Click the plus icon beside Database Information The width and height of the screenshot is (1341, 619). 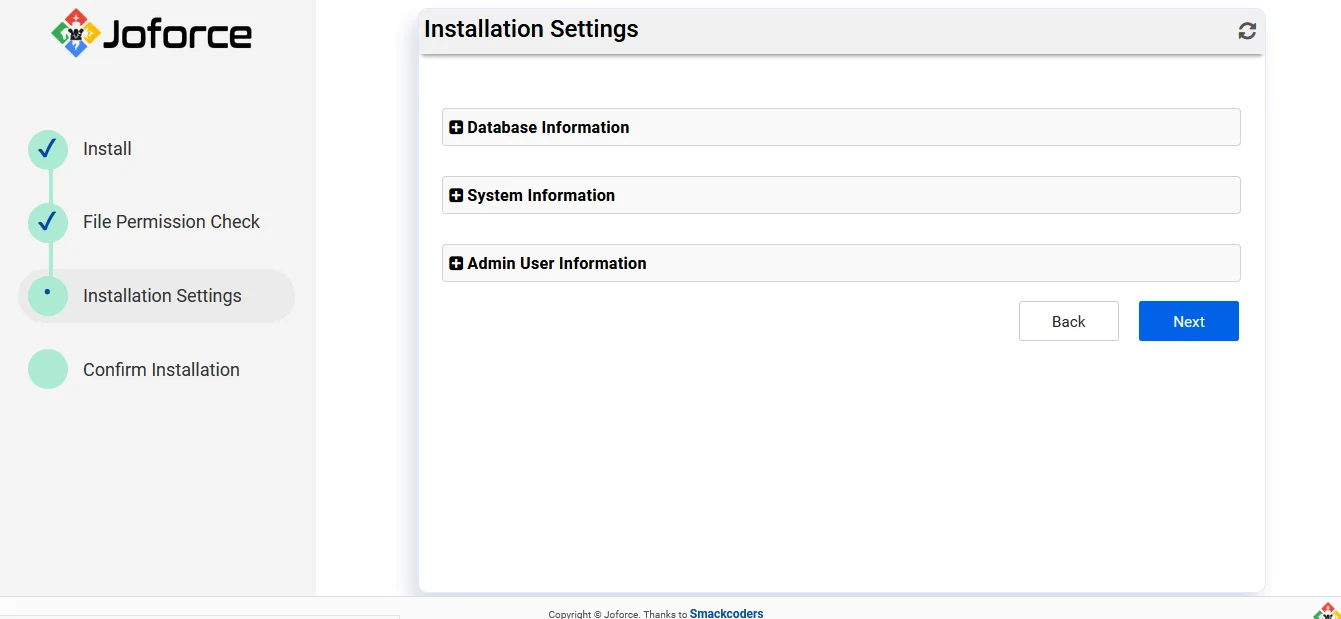455,126
